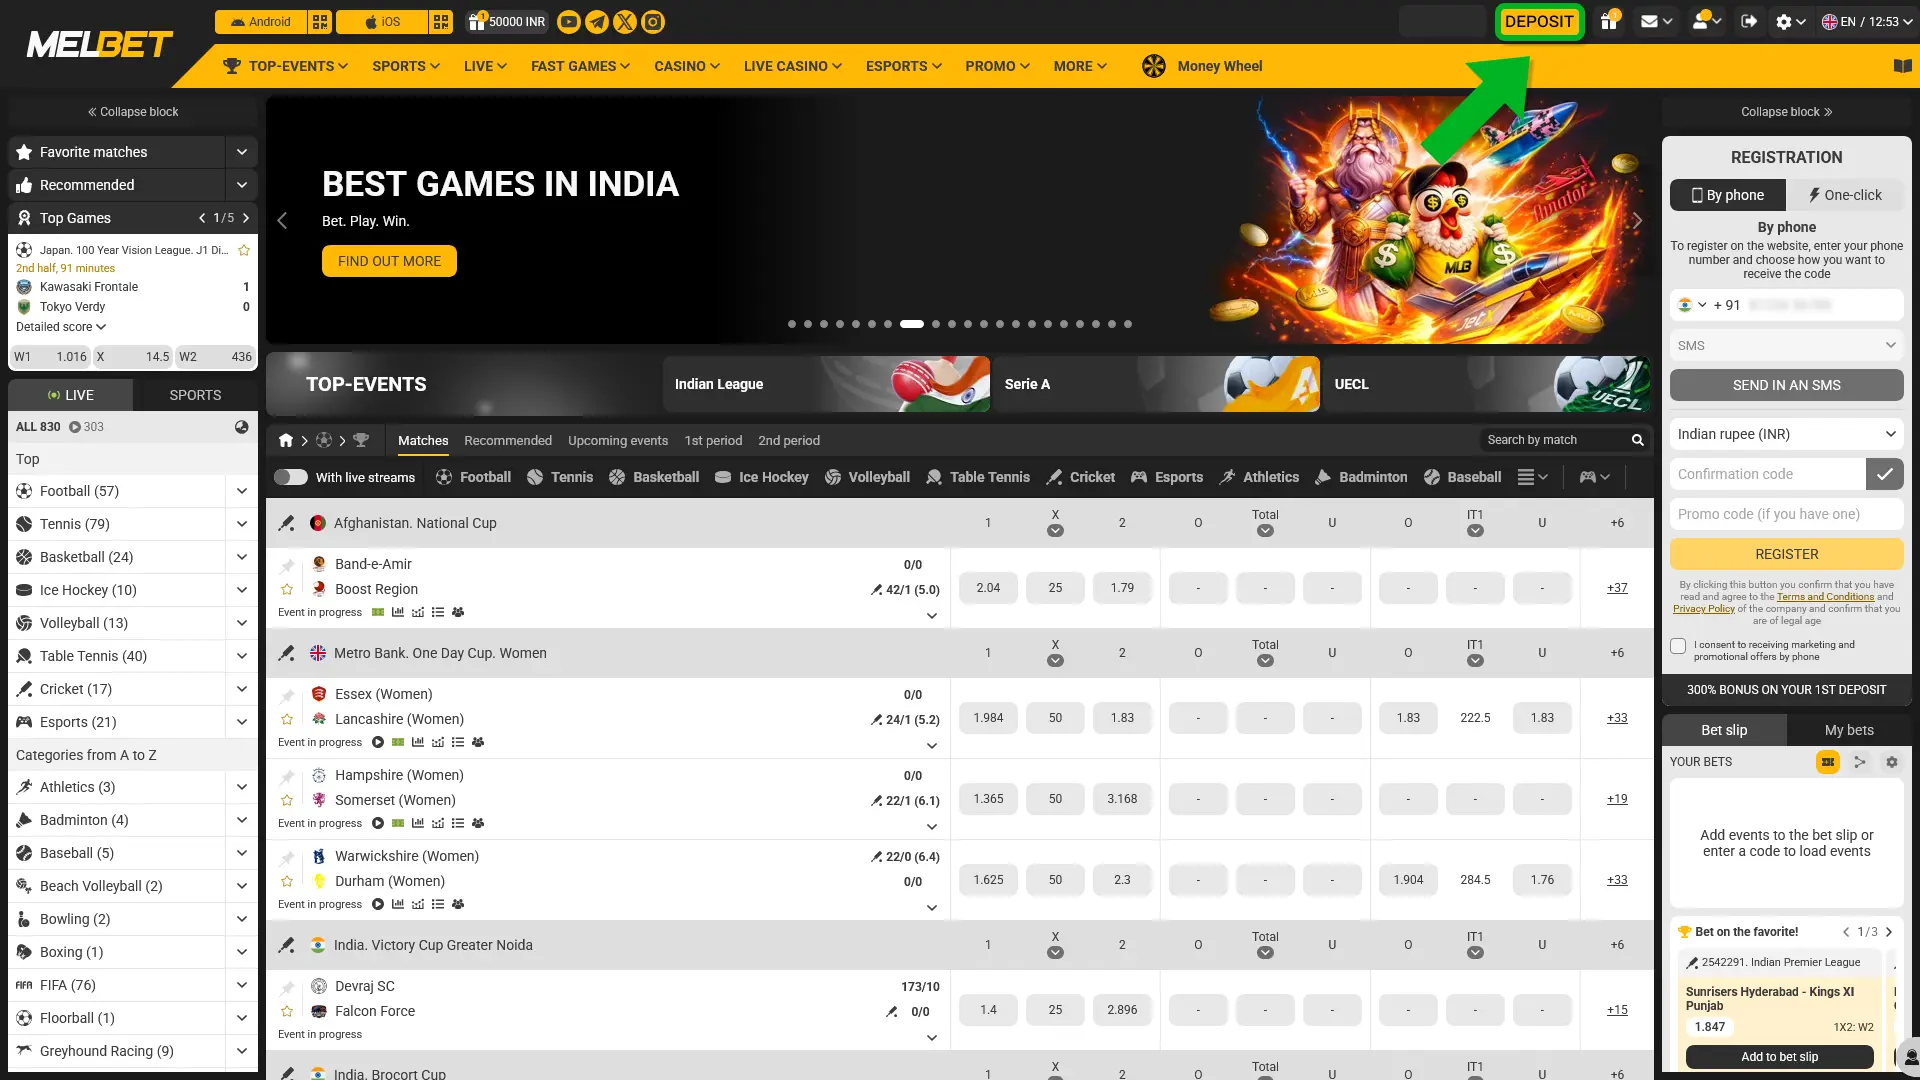The height and width of the screenshot is (1080, 1920).
Task: Click the FIND OUT MORE button
Action: pos(389,261)
